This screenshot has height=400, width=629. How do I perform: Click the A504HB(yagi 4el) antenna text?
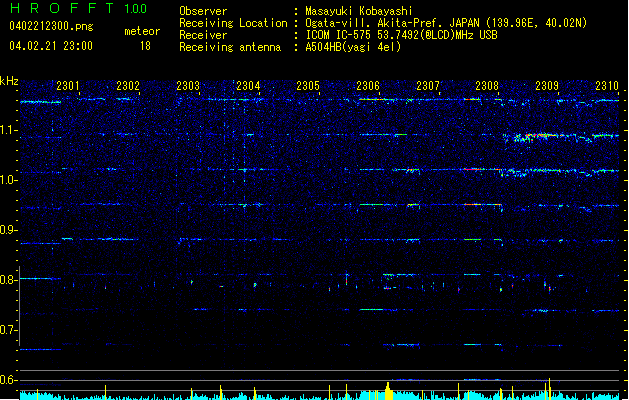353,47
